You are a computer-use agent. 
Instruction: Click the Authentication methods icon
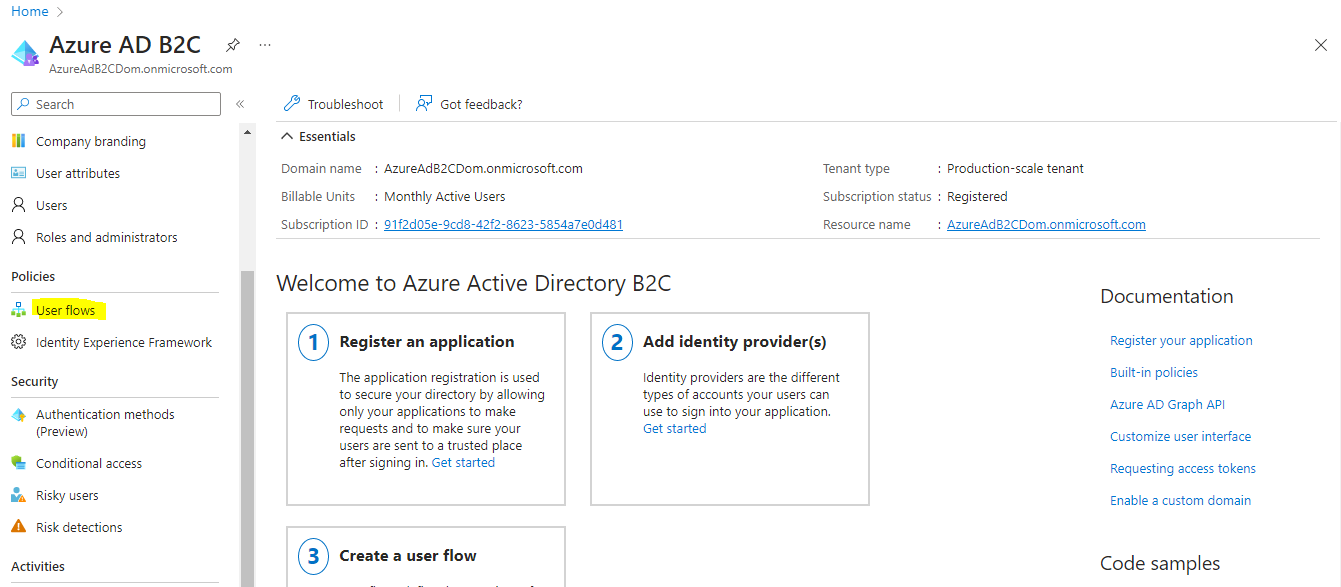pyautogui.click(x=18, y=414)
